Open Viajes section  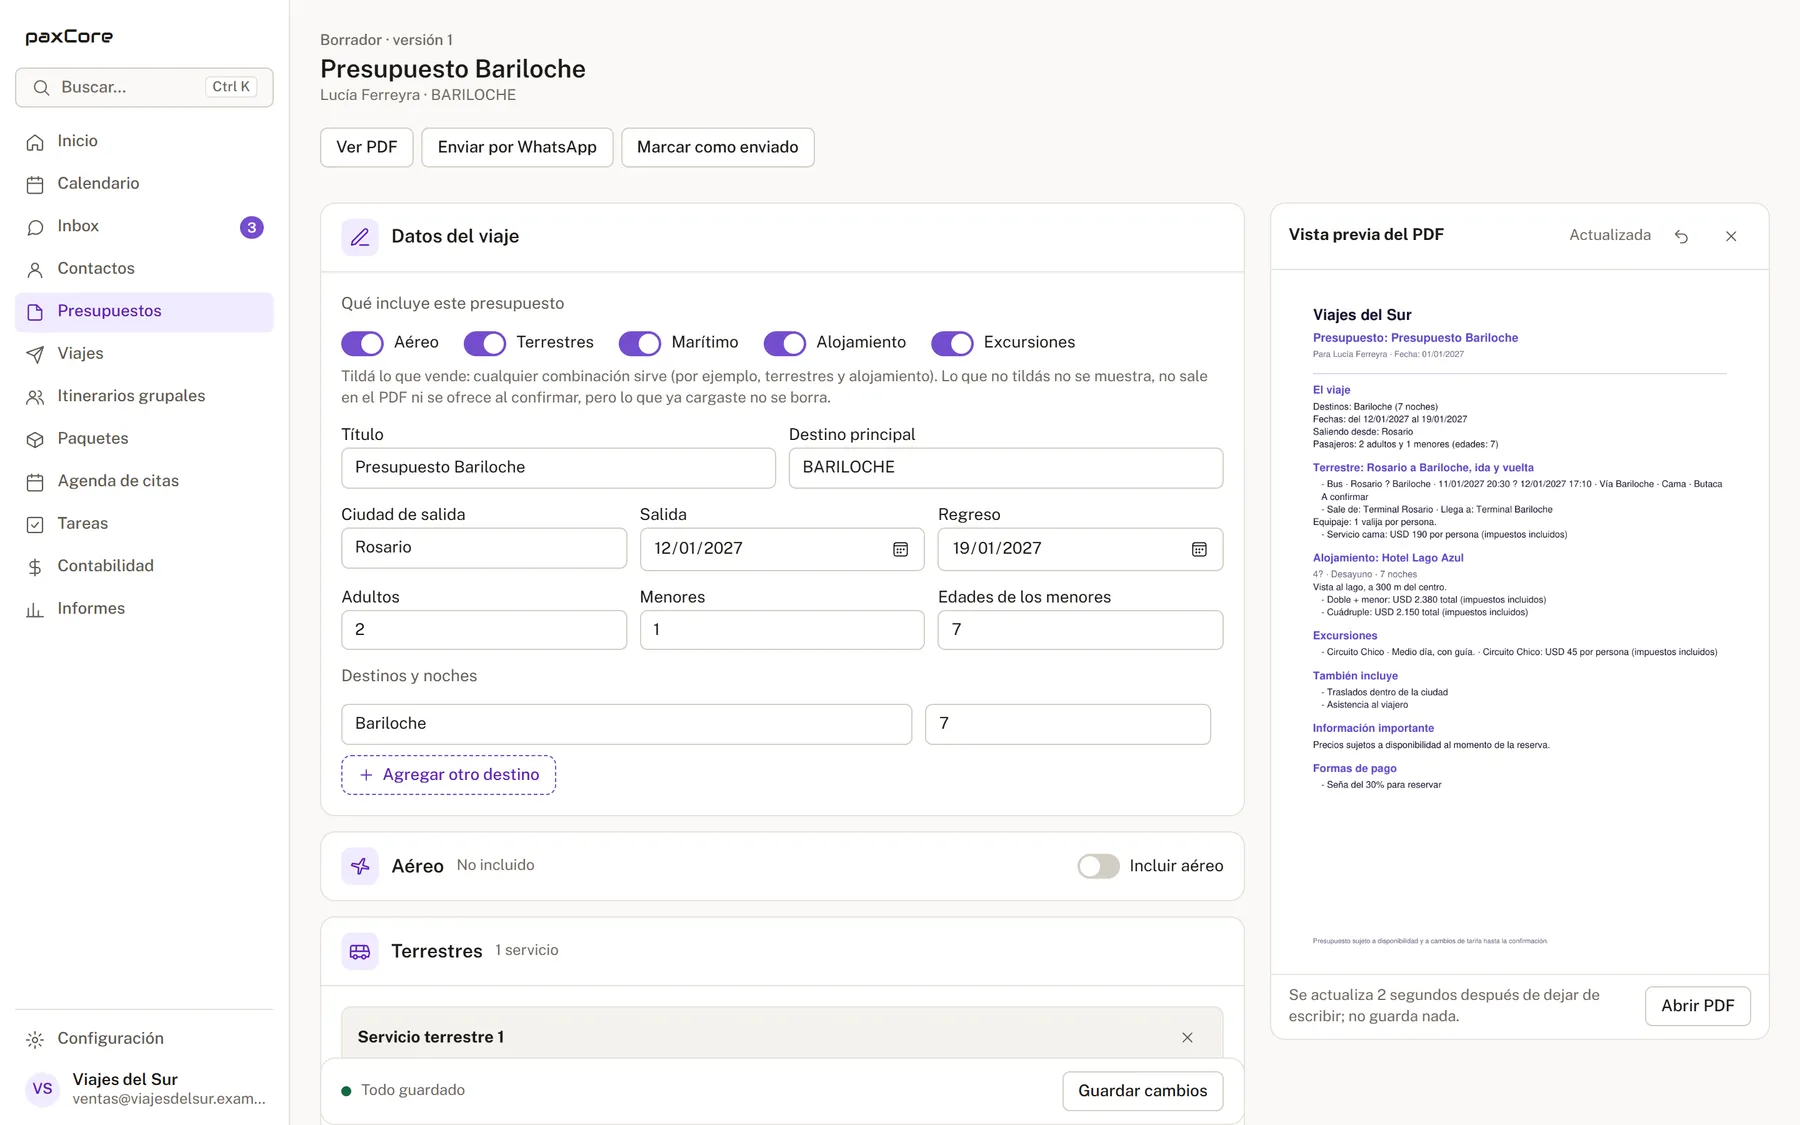(x=144, y=354)
